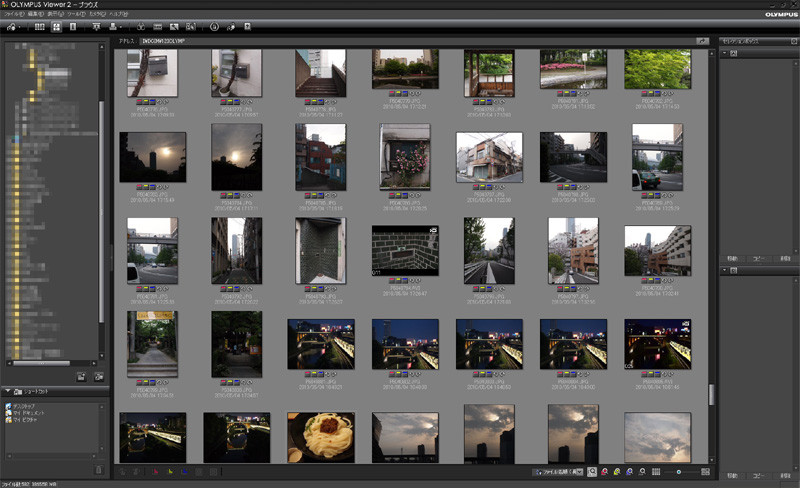Viewport: 800px width, 488px height.
Task: Click the help icon in the toolbar
Action: tap(247, 27)
